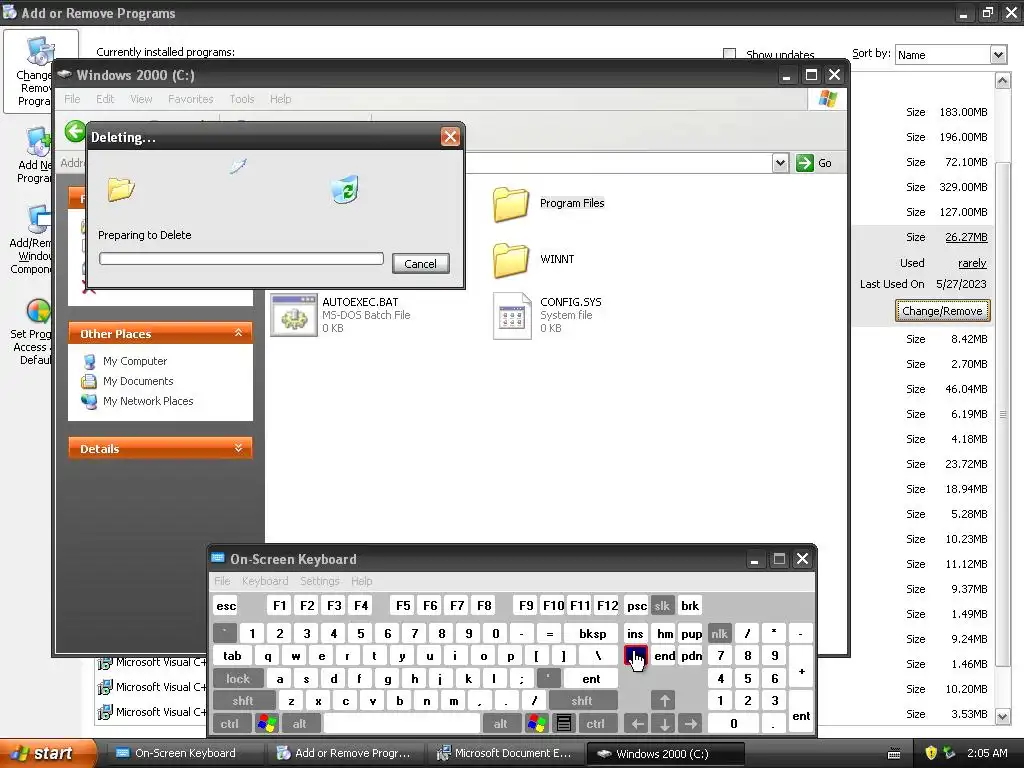Viewport: 1024px width, 768px height.
Task: Open the address bar dropdown arrow
Action: coord(780,163)
